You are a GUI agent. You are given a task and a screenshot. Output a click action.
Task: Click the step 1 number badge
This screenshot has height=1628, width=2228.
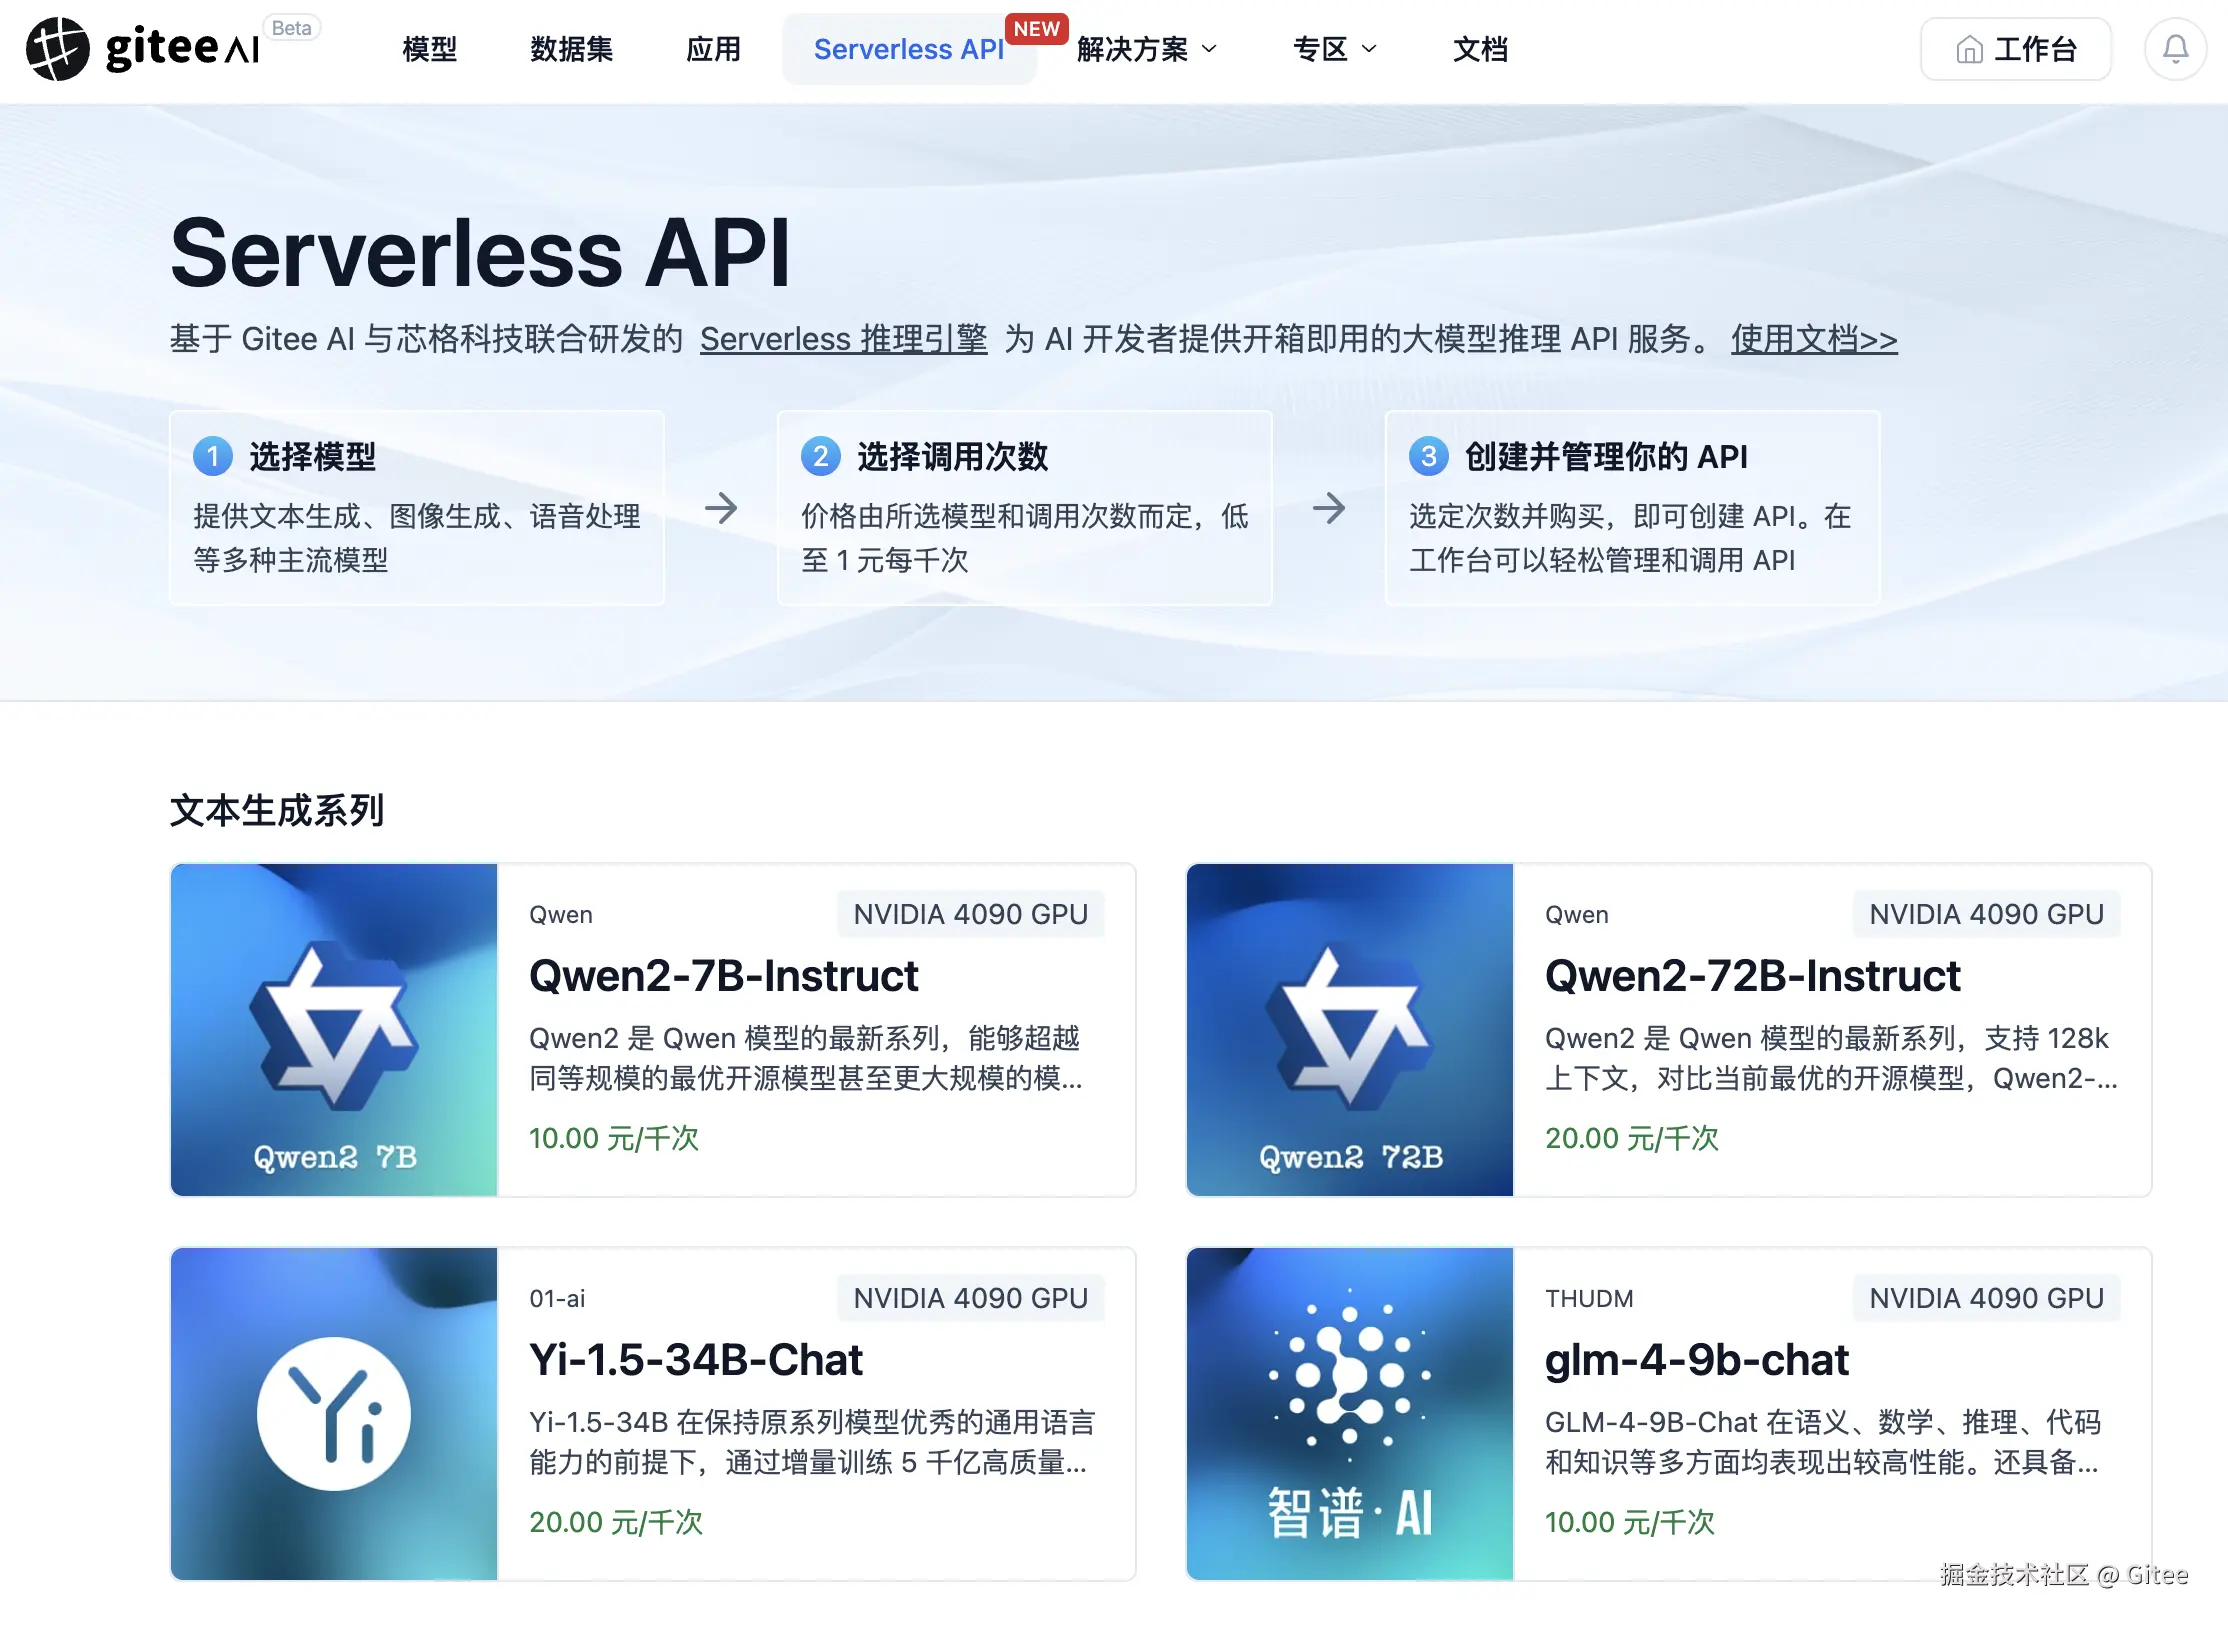(212, 456)
